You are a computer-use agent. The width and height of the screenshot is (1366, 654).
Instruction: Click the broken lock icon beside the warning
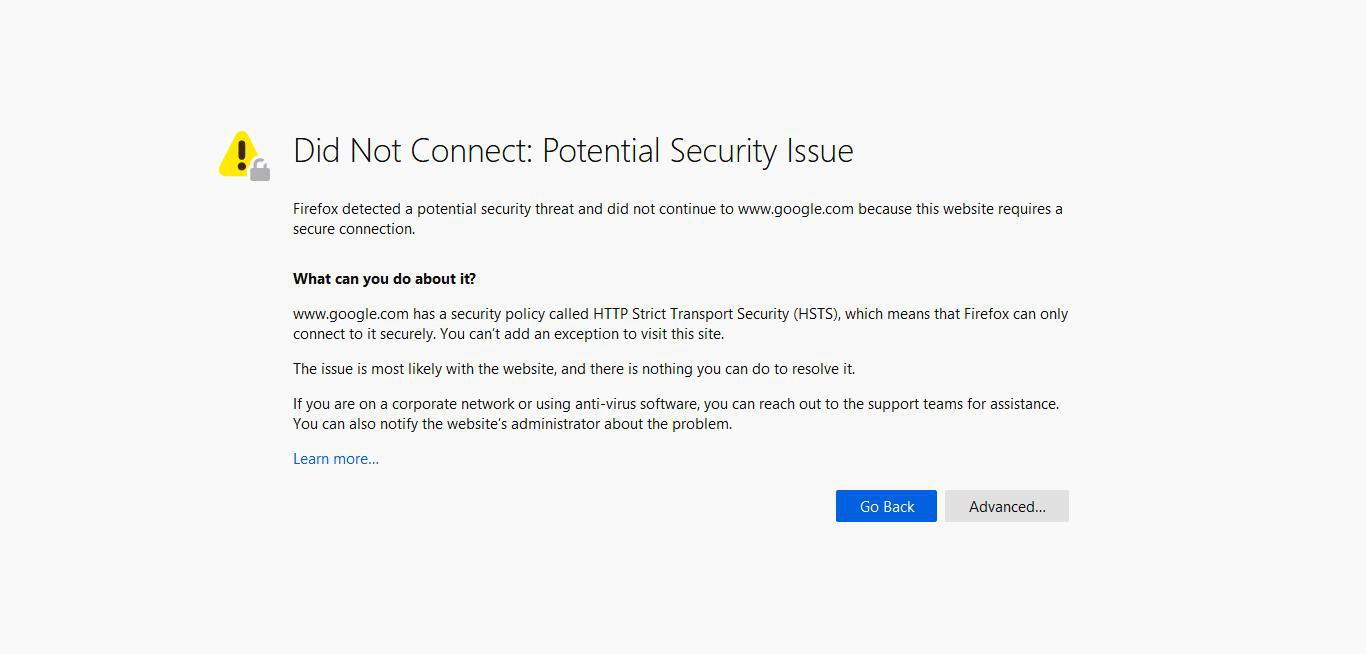pyautogui.click(x=261, y=170)
